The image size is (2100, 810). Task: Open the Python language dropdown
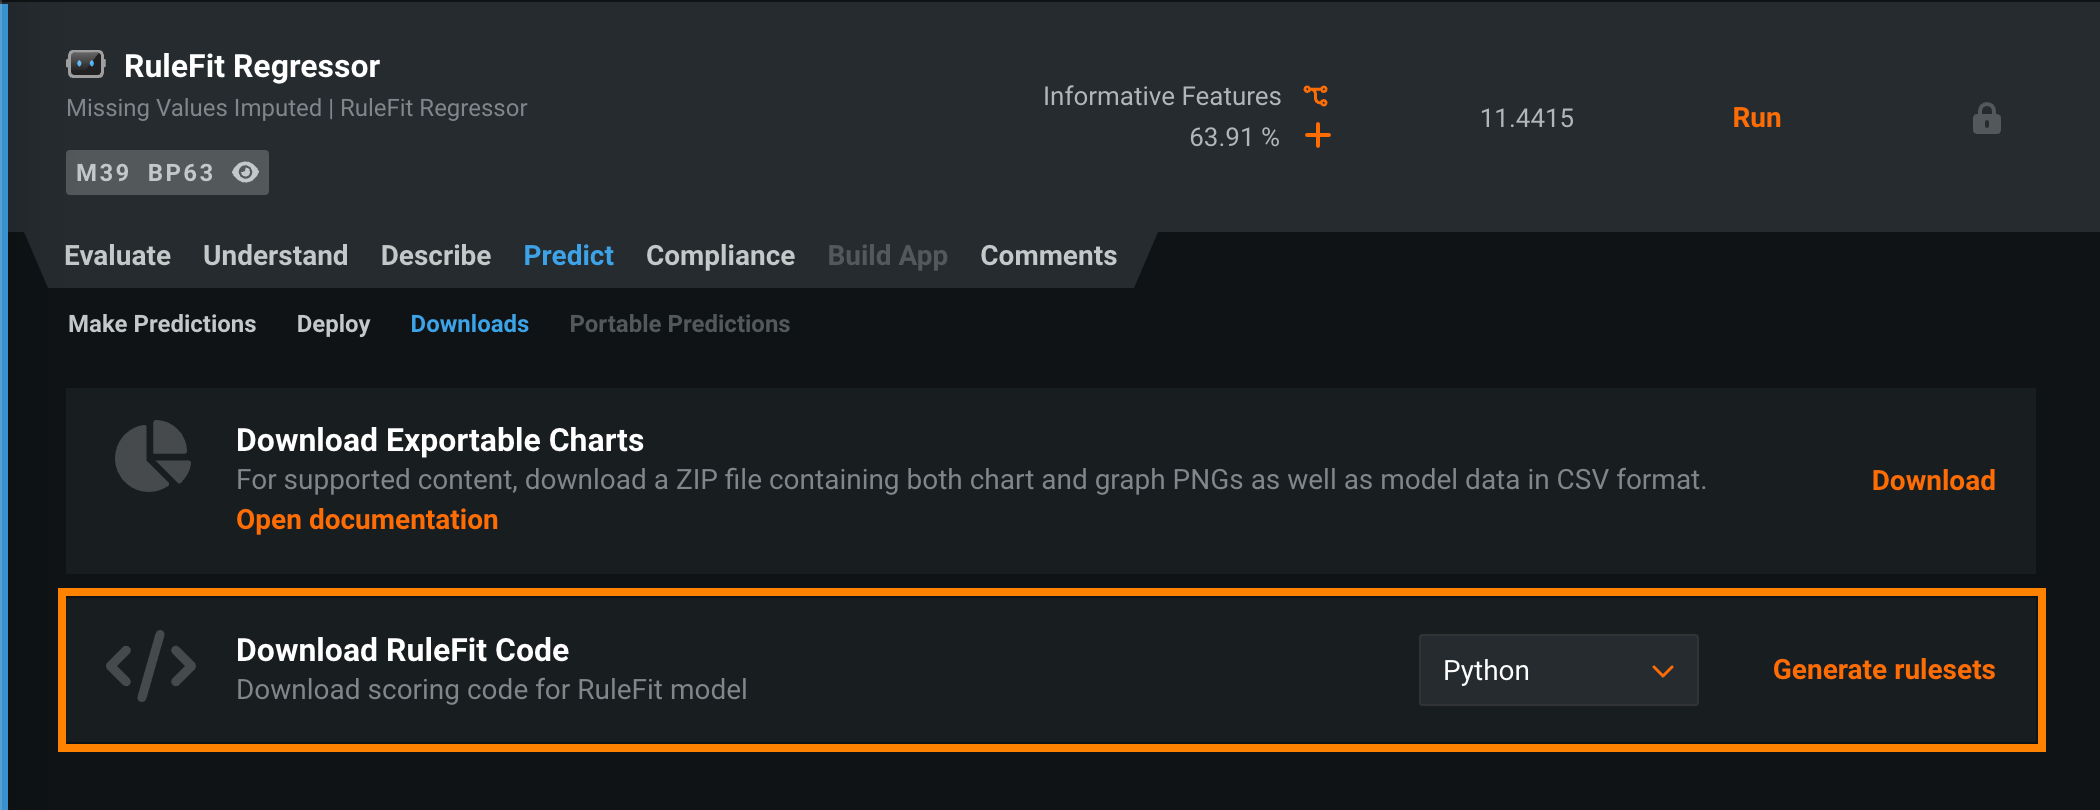1557,670
